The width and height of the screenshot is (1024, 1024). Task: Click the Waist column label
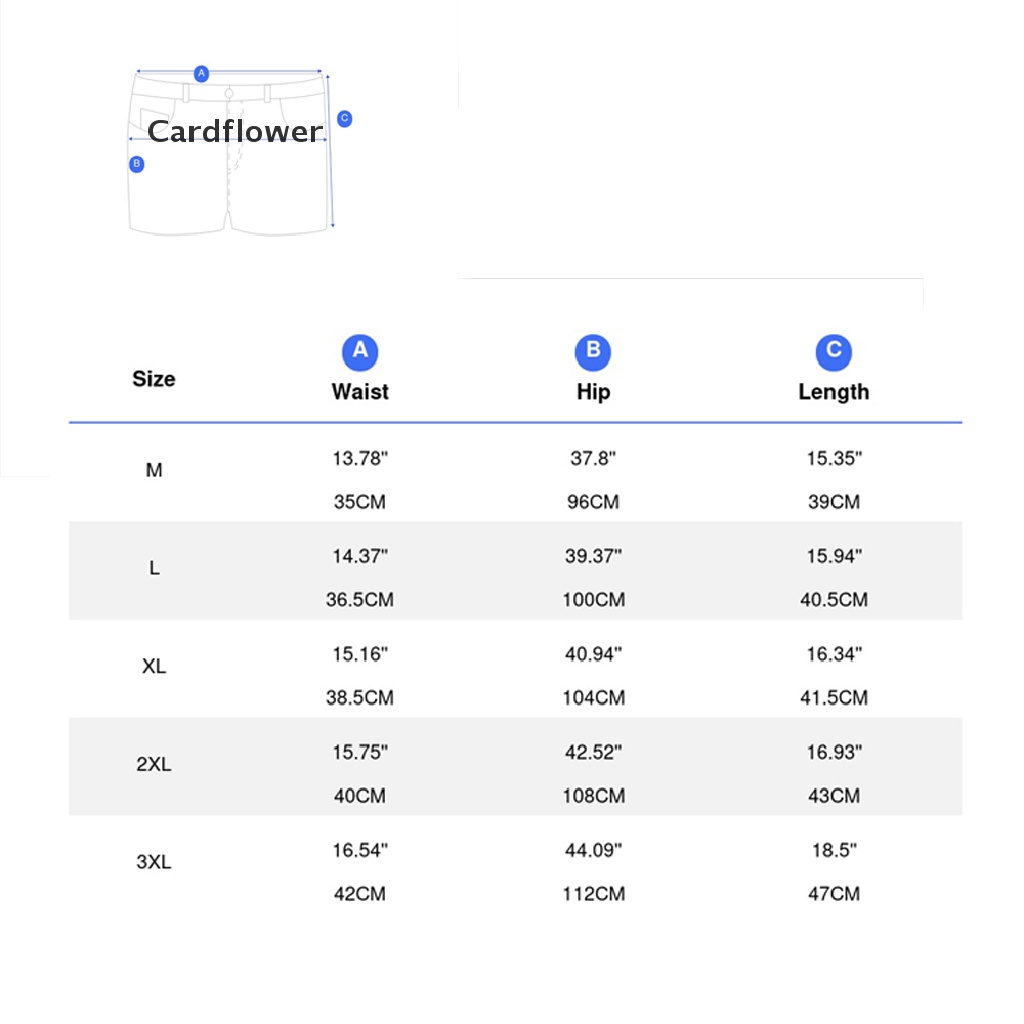[360, 392]
